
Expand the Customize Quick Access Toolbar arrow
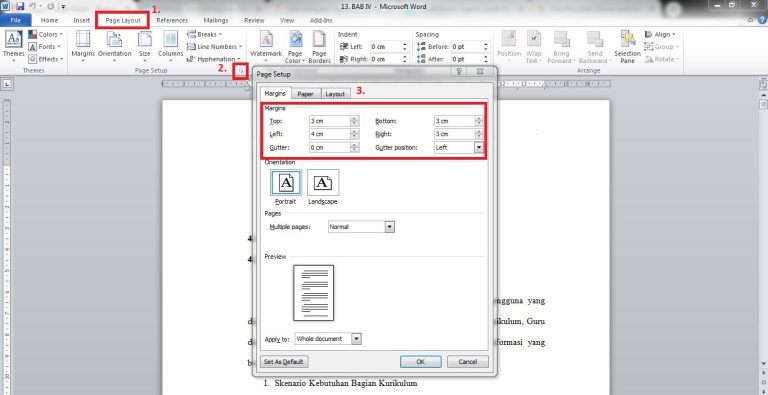pos(64,7)
